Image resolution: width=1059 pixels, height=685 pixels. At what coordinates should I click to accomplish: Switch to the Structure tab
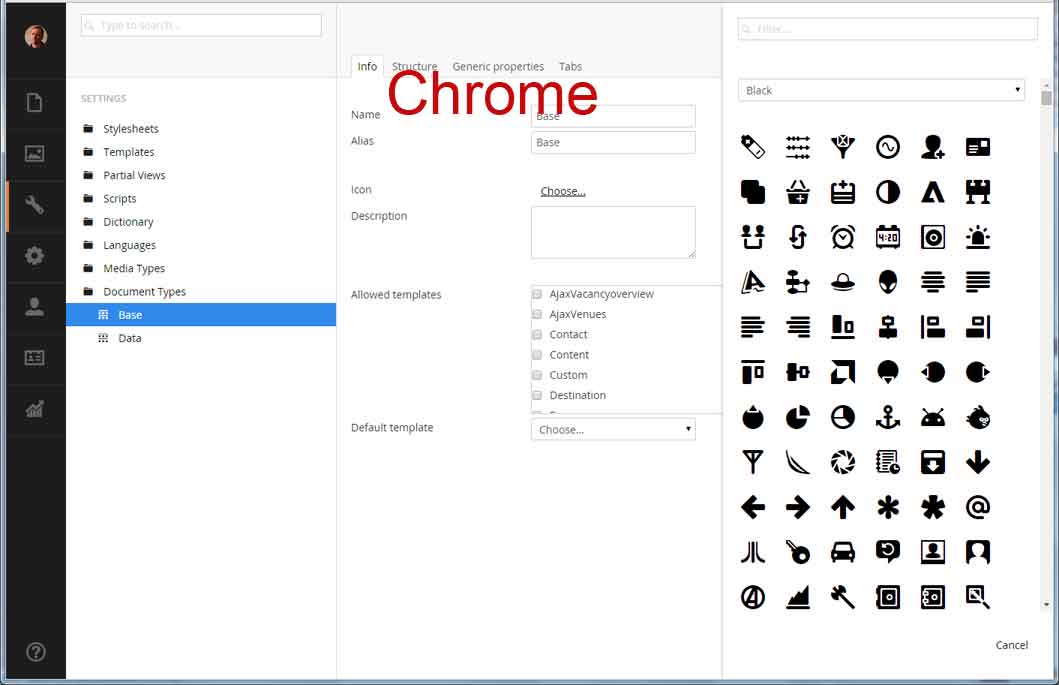[x=414, y=67]
